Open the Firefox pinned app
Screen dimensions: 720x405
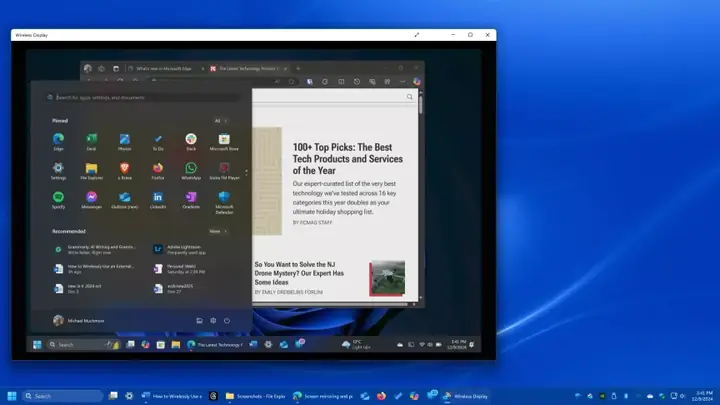click(158, 171)
